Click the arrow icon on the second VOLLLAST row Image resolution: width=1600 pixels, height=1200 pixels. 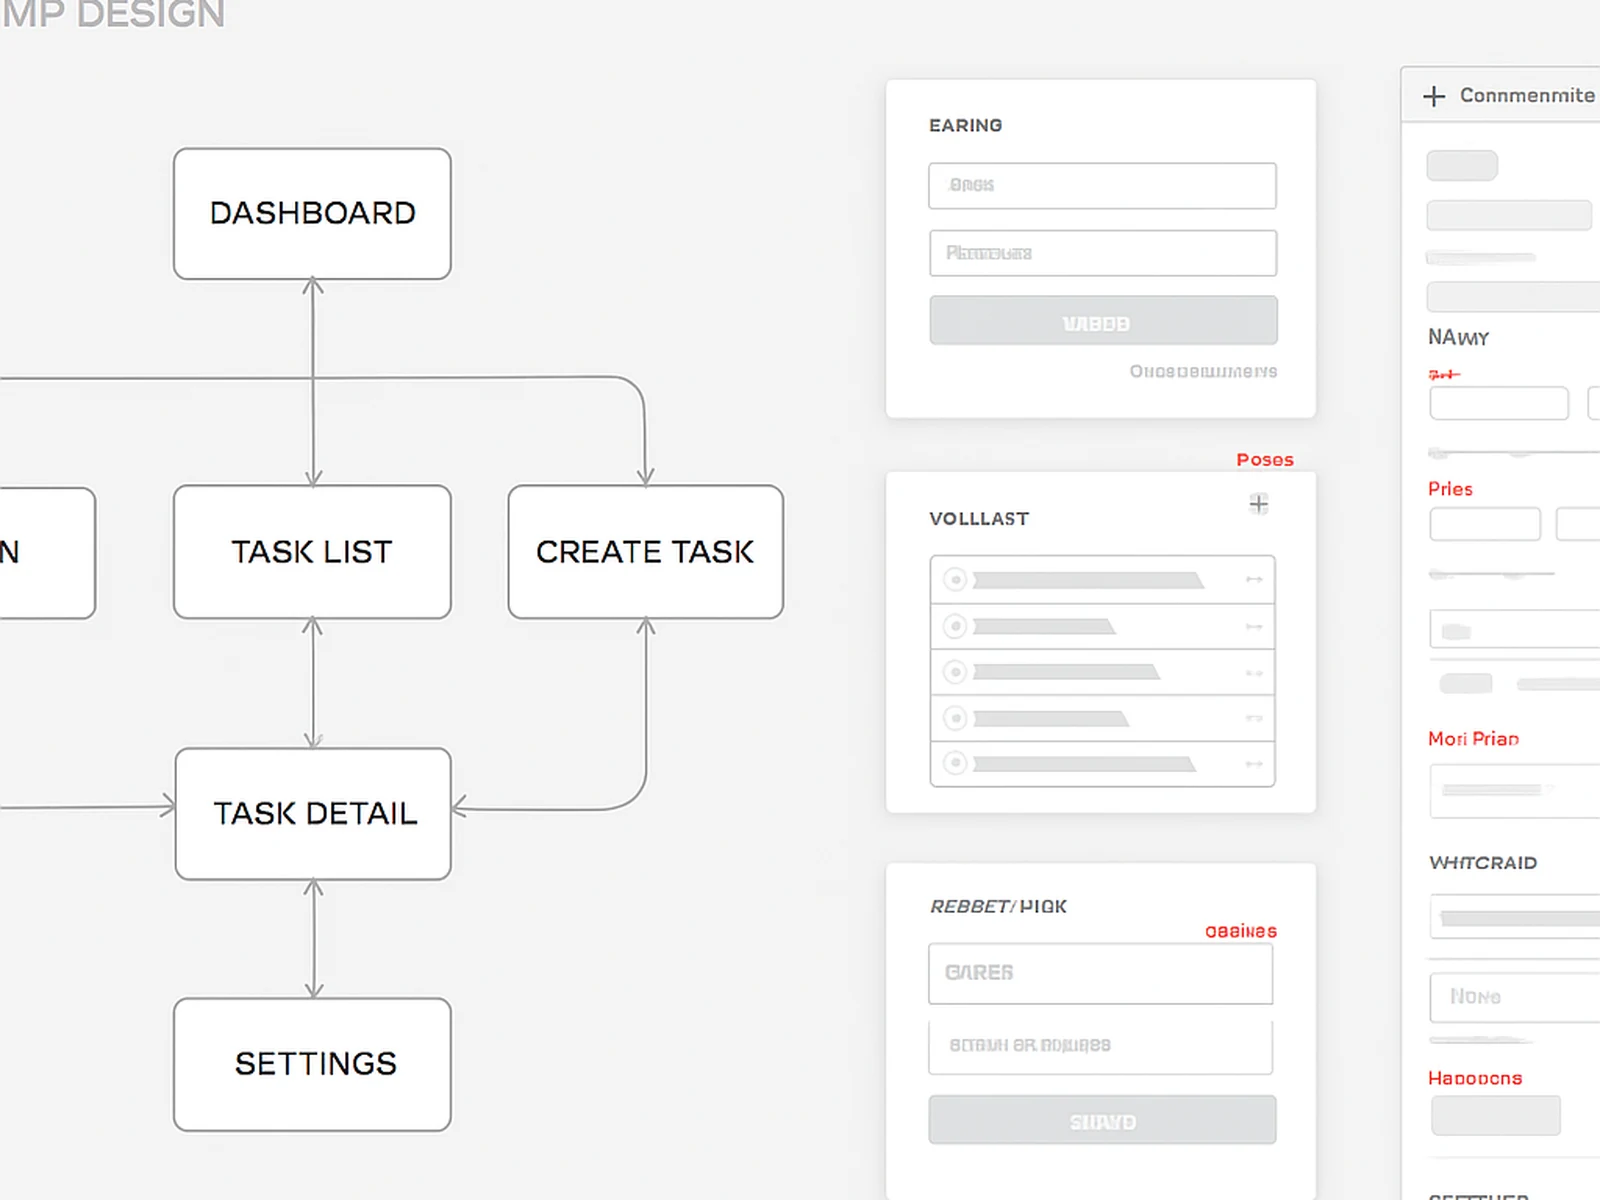coord(1254,627)
